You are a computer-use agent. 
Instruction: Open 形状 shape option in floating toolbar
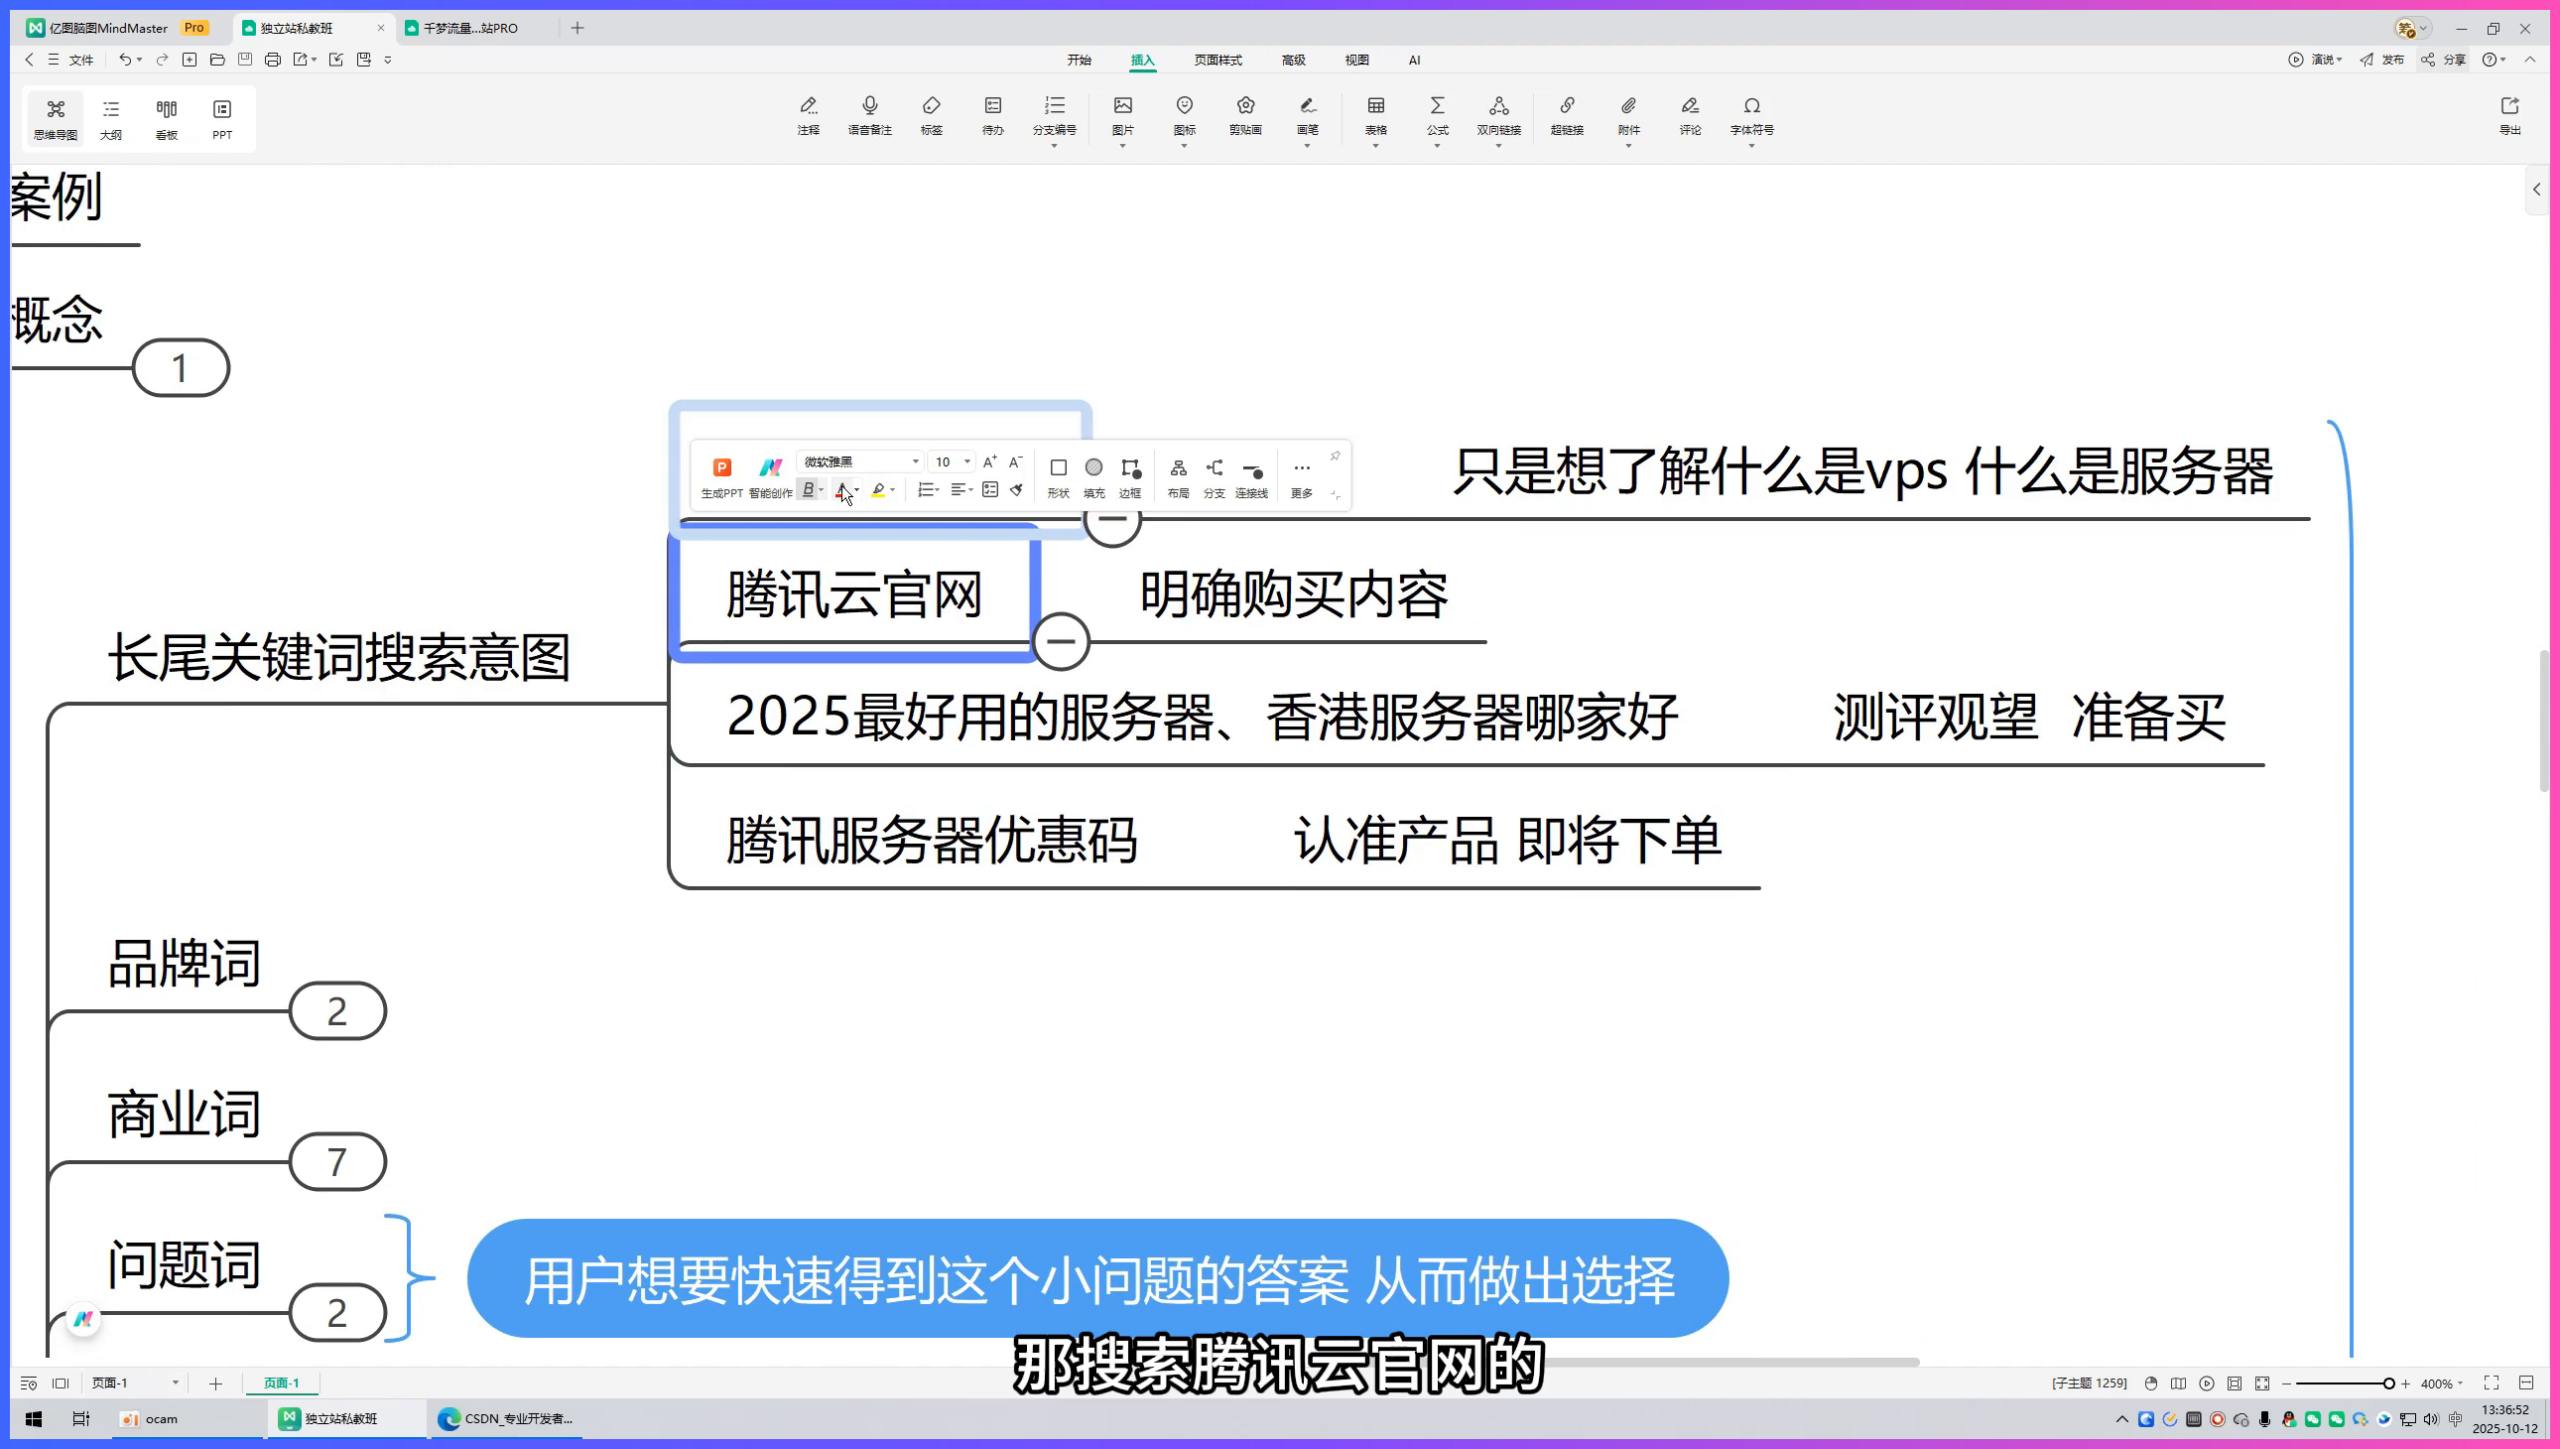pyautogui.click(x=1058, y=477)
